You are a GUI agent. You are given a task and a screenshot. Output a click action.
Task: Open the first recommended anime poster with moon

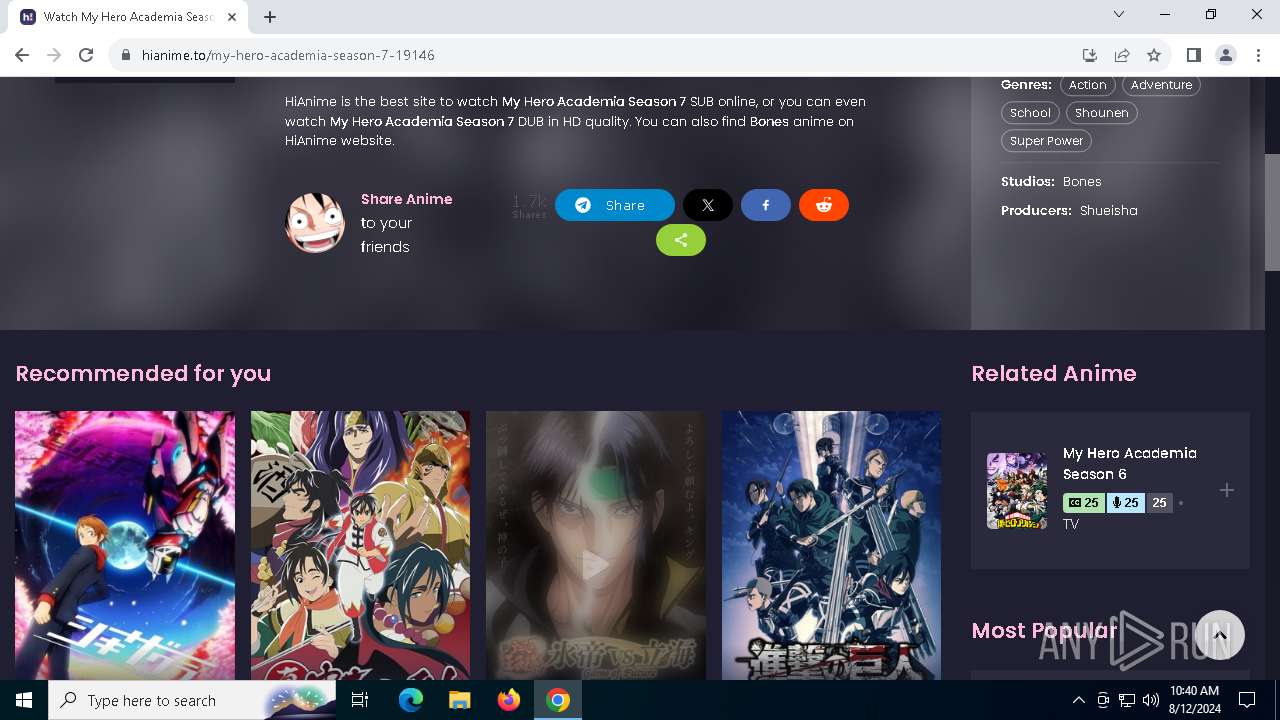(x=125, y=545)
